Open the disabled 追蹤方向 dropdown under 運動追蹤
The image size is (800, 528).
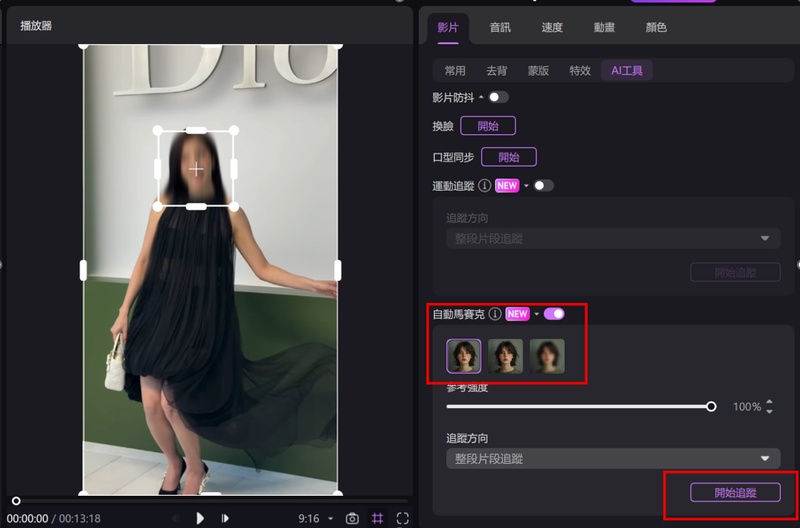613,238
